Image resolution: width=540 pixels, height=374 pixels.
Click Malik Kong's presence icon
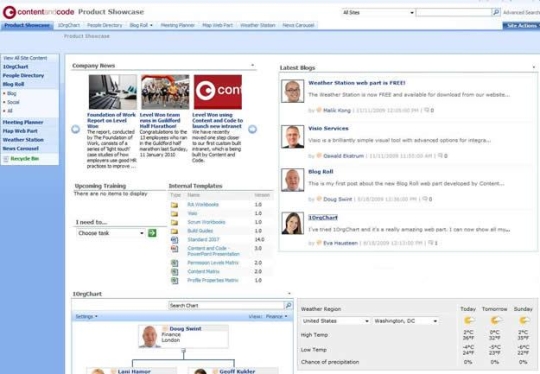click(319, 110)
